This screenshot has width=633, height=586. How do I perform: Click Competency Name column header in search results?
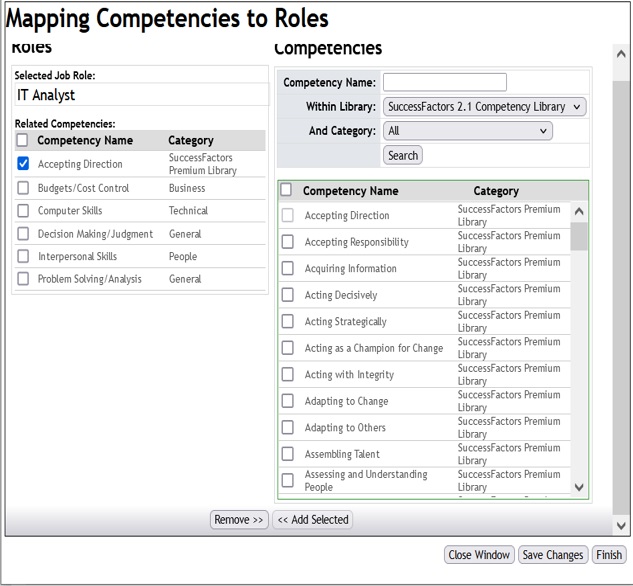(350, 190)
